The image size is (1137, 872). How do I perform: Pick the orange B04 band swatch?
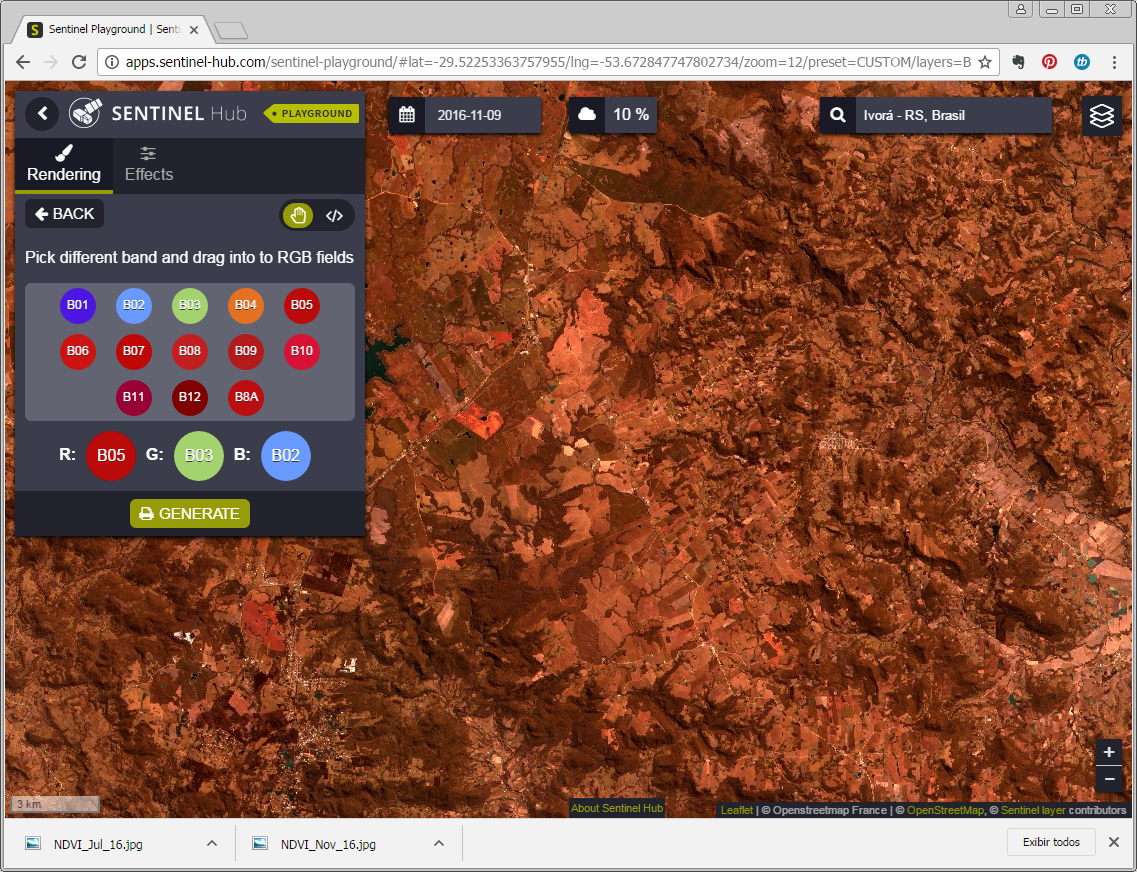(x=246, y=305)
